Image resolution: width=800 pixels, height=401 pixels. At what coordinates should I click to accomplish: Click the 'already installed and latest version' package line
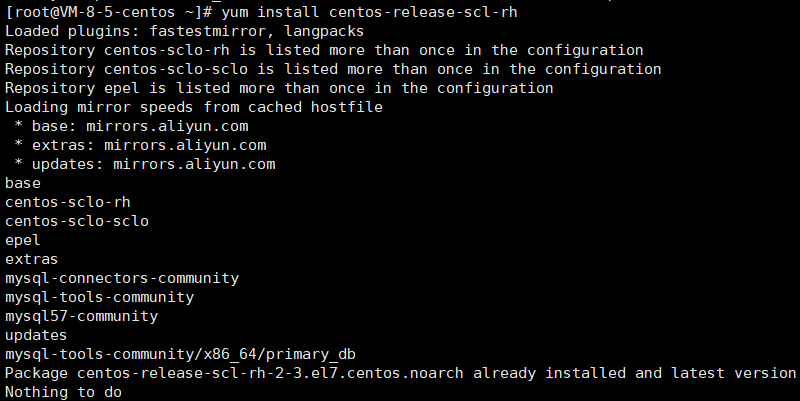coord(400,373)
